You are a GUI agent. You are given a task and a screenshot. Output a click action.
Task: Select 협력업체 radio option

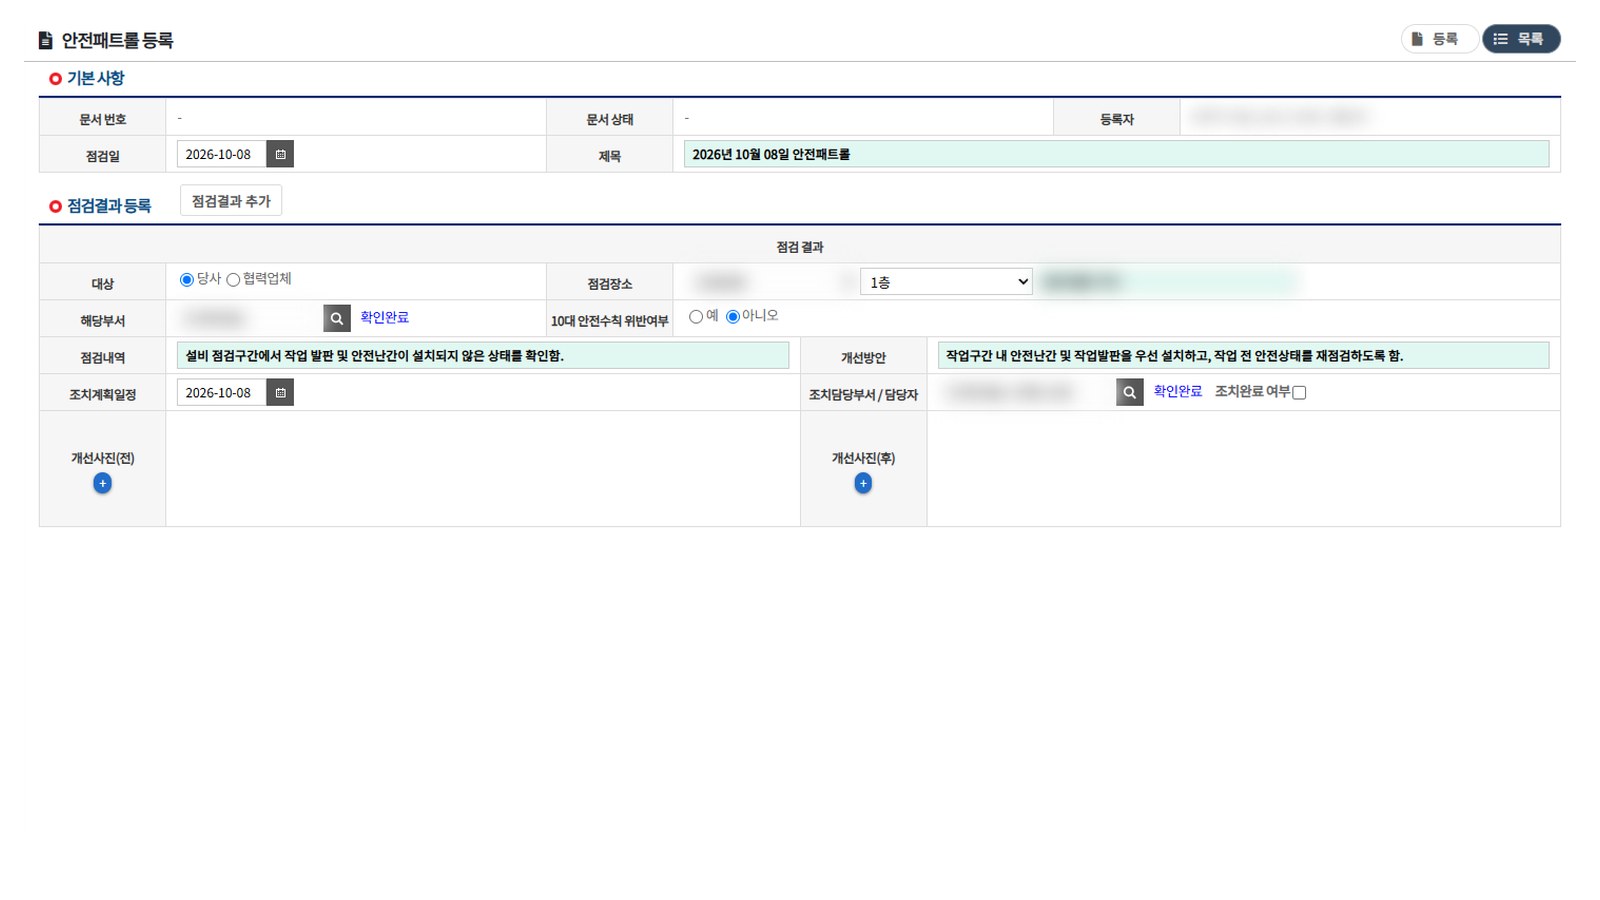tap(233, 280)
